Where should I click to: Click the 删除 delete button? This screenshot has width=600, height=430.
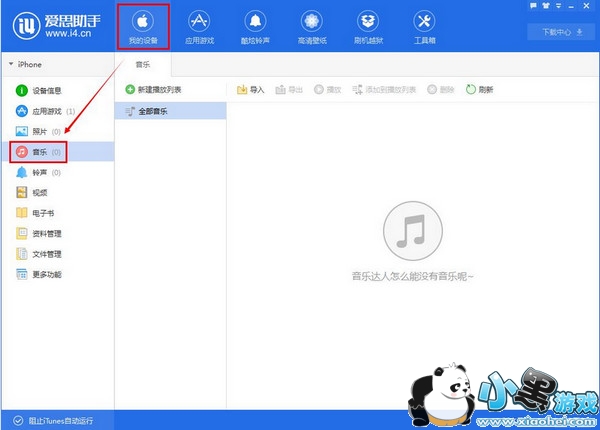click(441, 90)
